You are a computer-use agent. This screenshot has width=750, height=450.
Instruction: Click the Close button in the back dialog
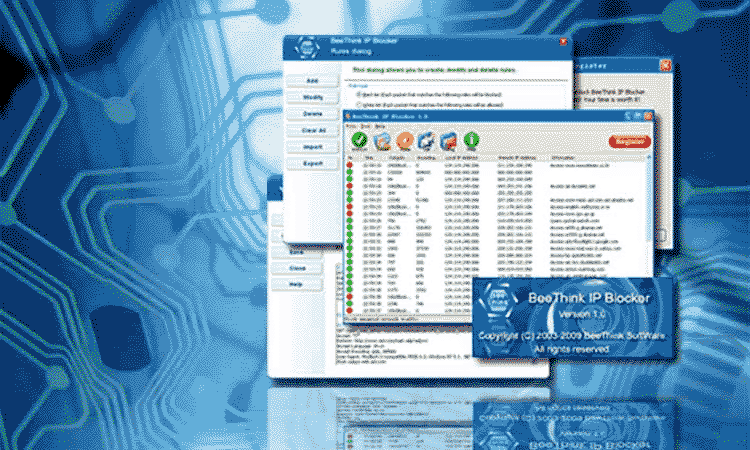297,268
